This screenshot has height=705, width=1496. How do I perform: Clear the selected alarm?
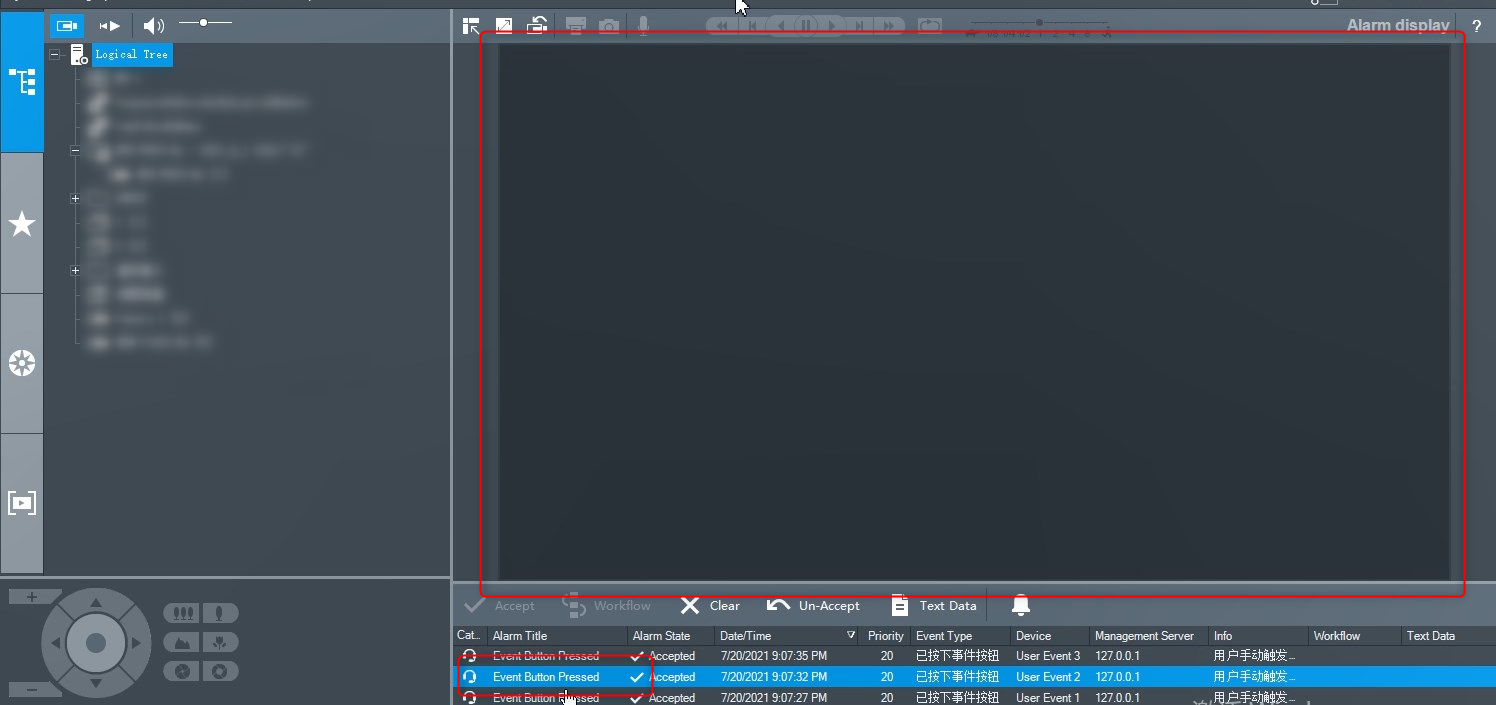click(710, 606)
